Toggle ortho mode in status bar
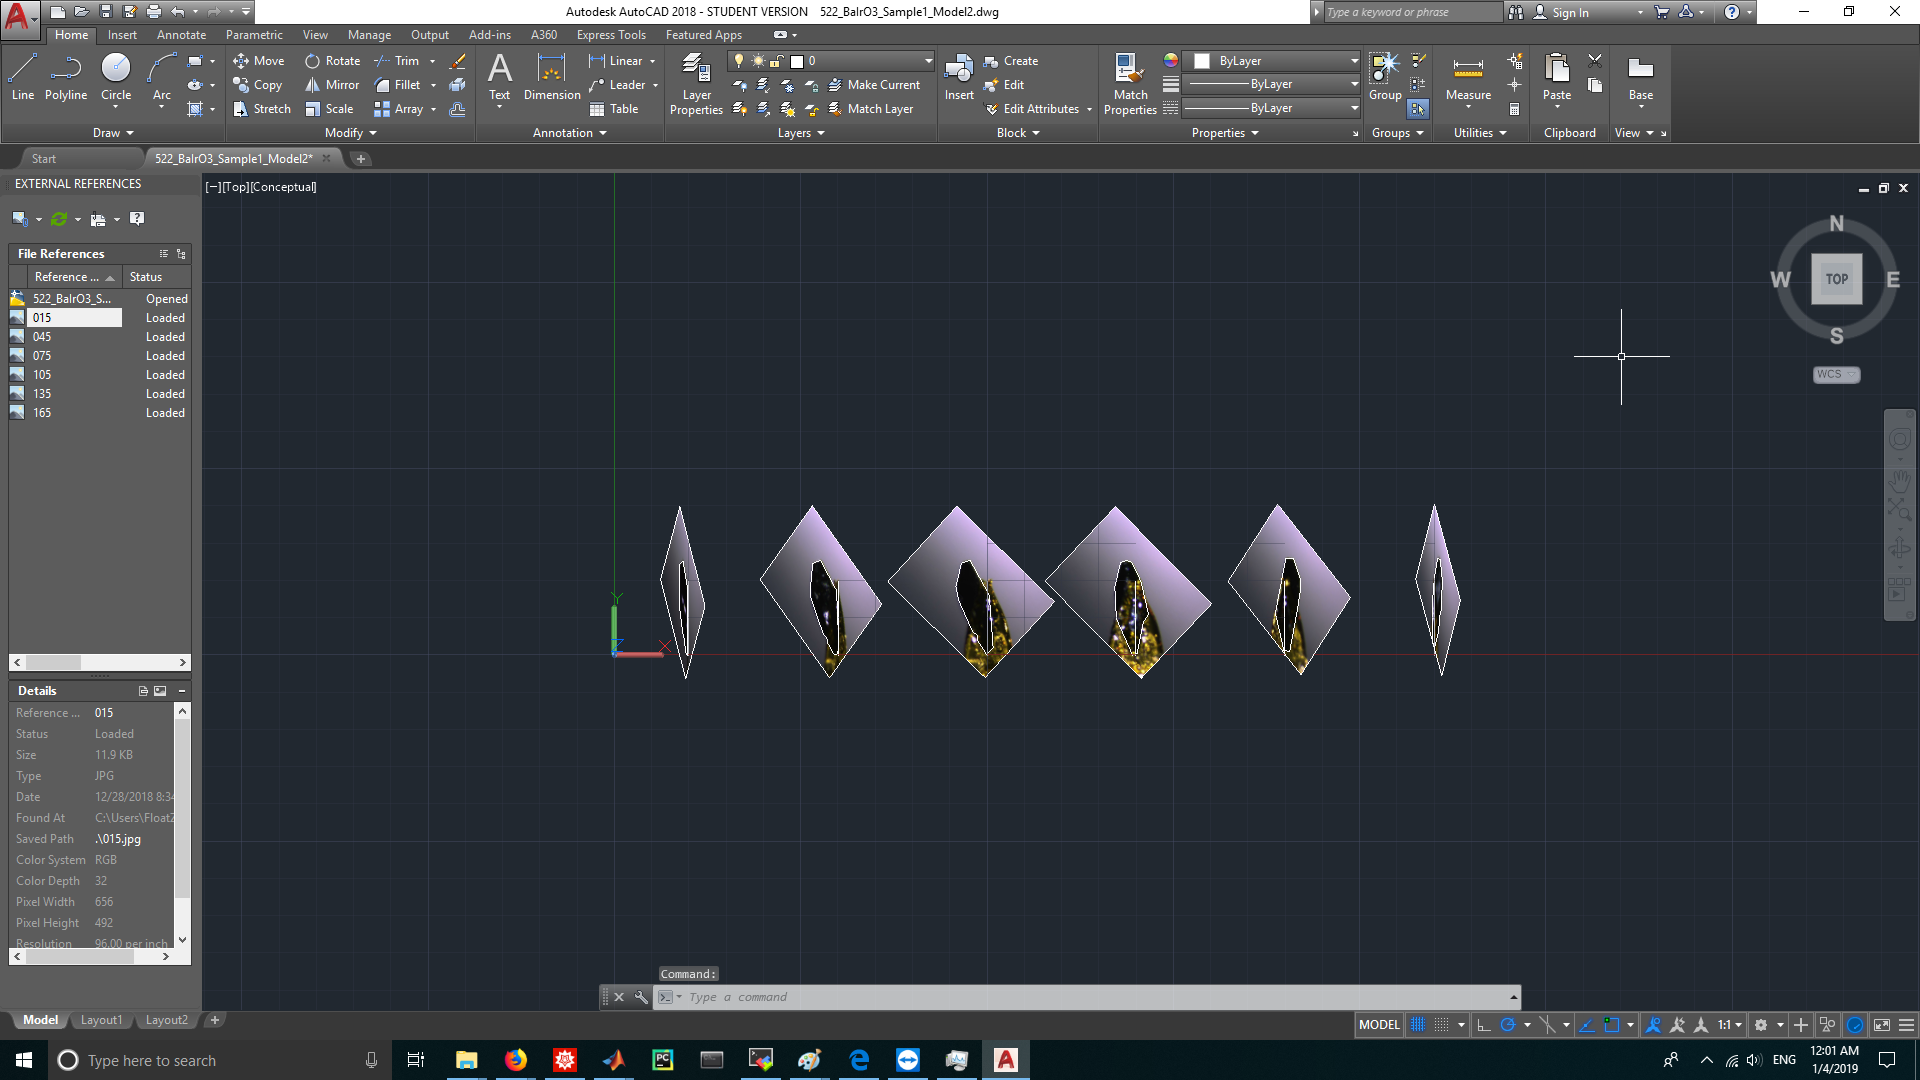Image resolution: width=1920 pixels, height=1080 pixels. [x=1484, y=1025]
